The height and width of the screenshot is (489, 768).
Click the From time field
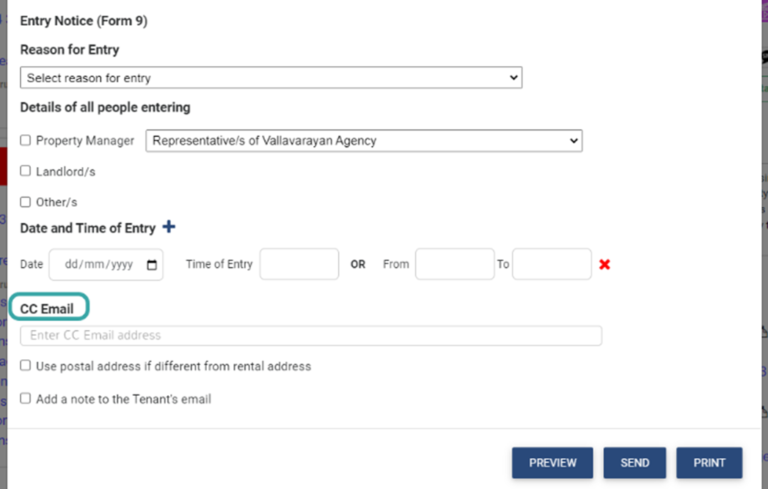(454, 265)
